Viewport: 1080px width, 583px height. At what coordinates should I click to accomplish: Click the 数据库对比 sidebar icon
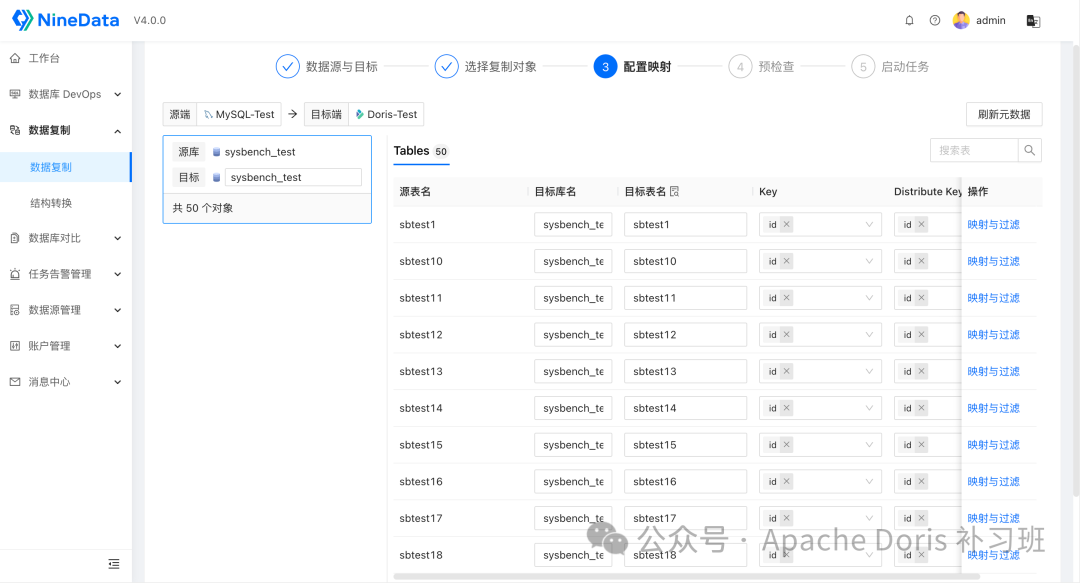pyautogui.click(x=14, y=238)
